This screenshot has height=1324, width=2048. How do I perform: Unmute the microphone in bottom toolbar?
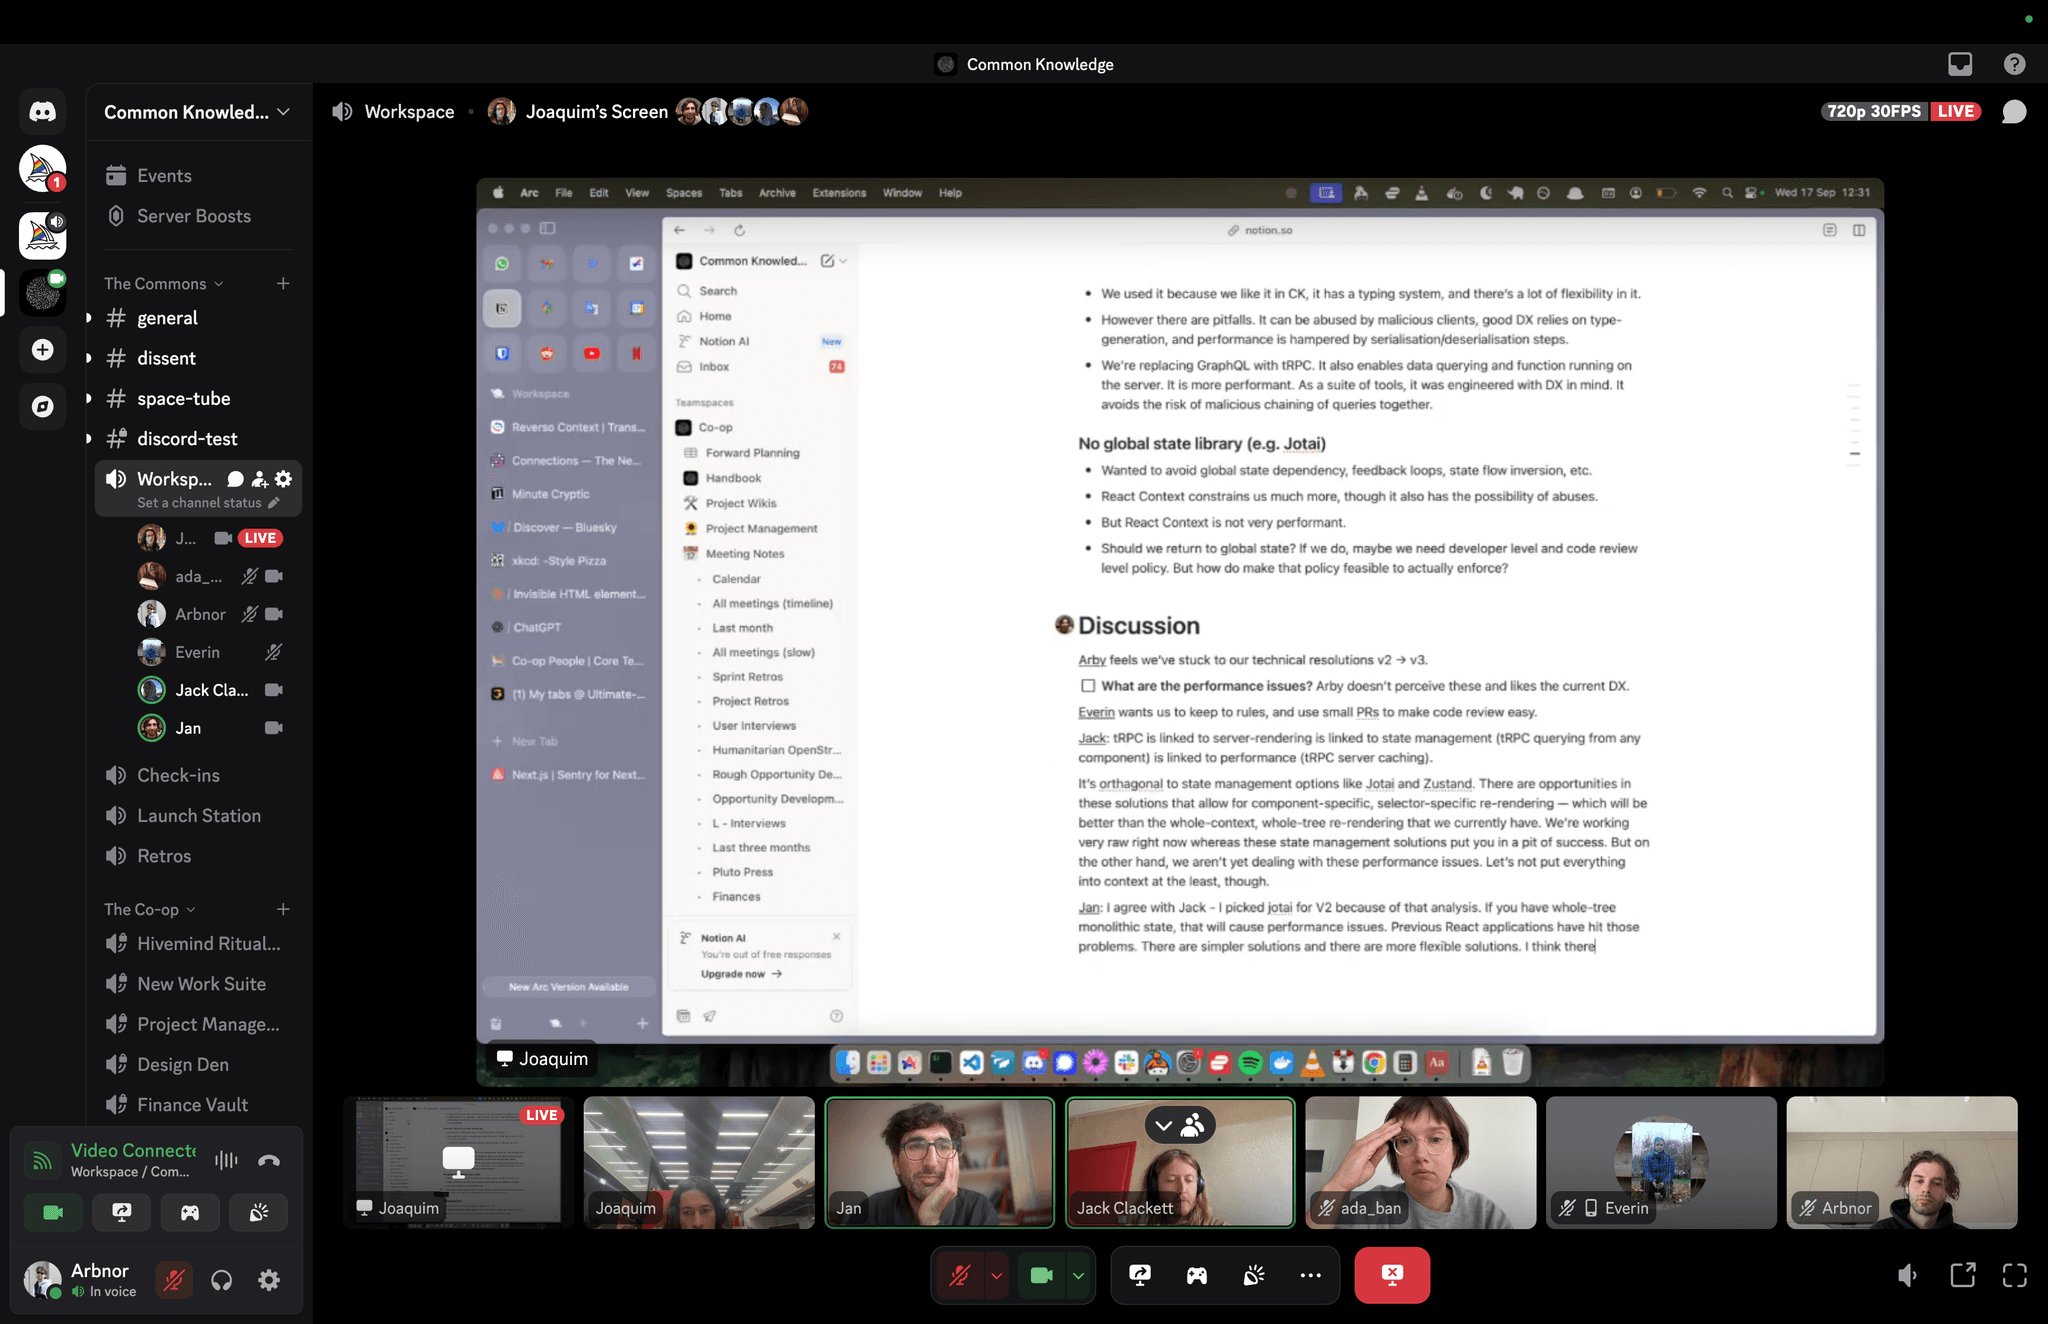(960, 1275)
